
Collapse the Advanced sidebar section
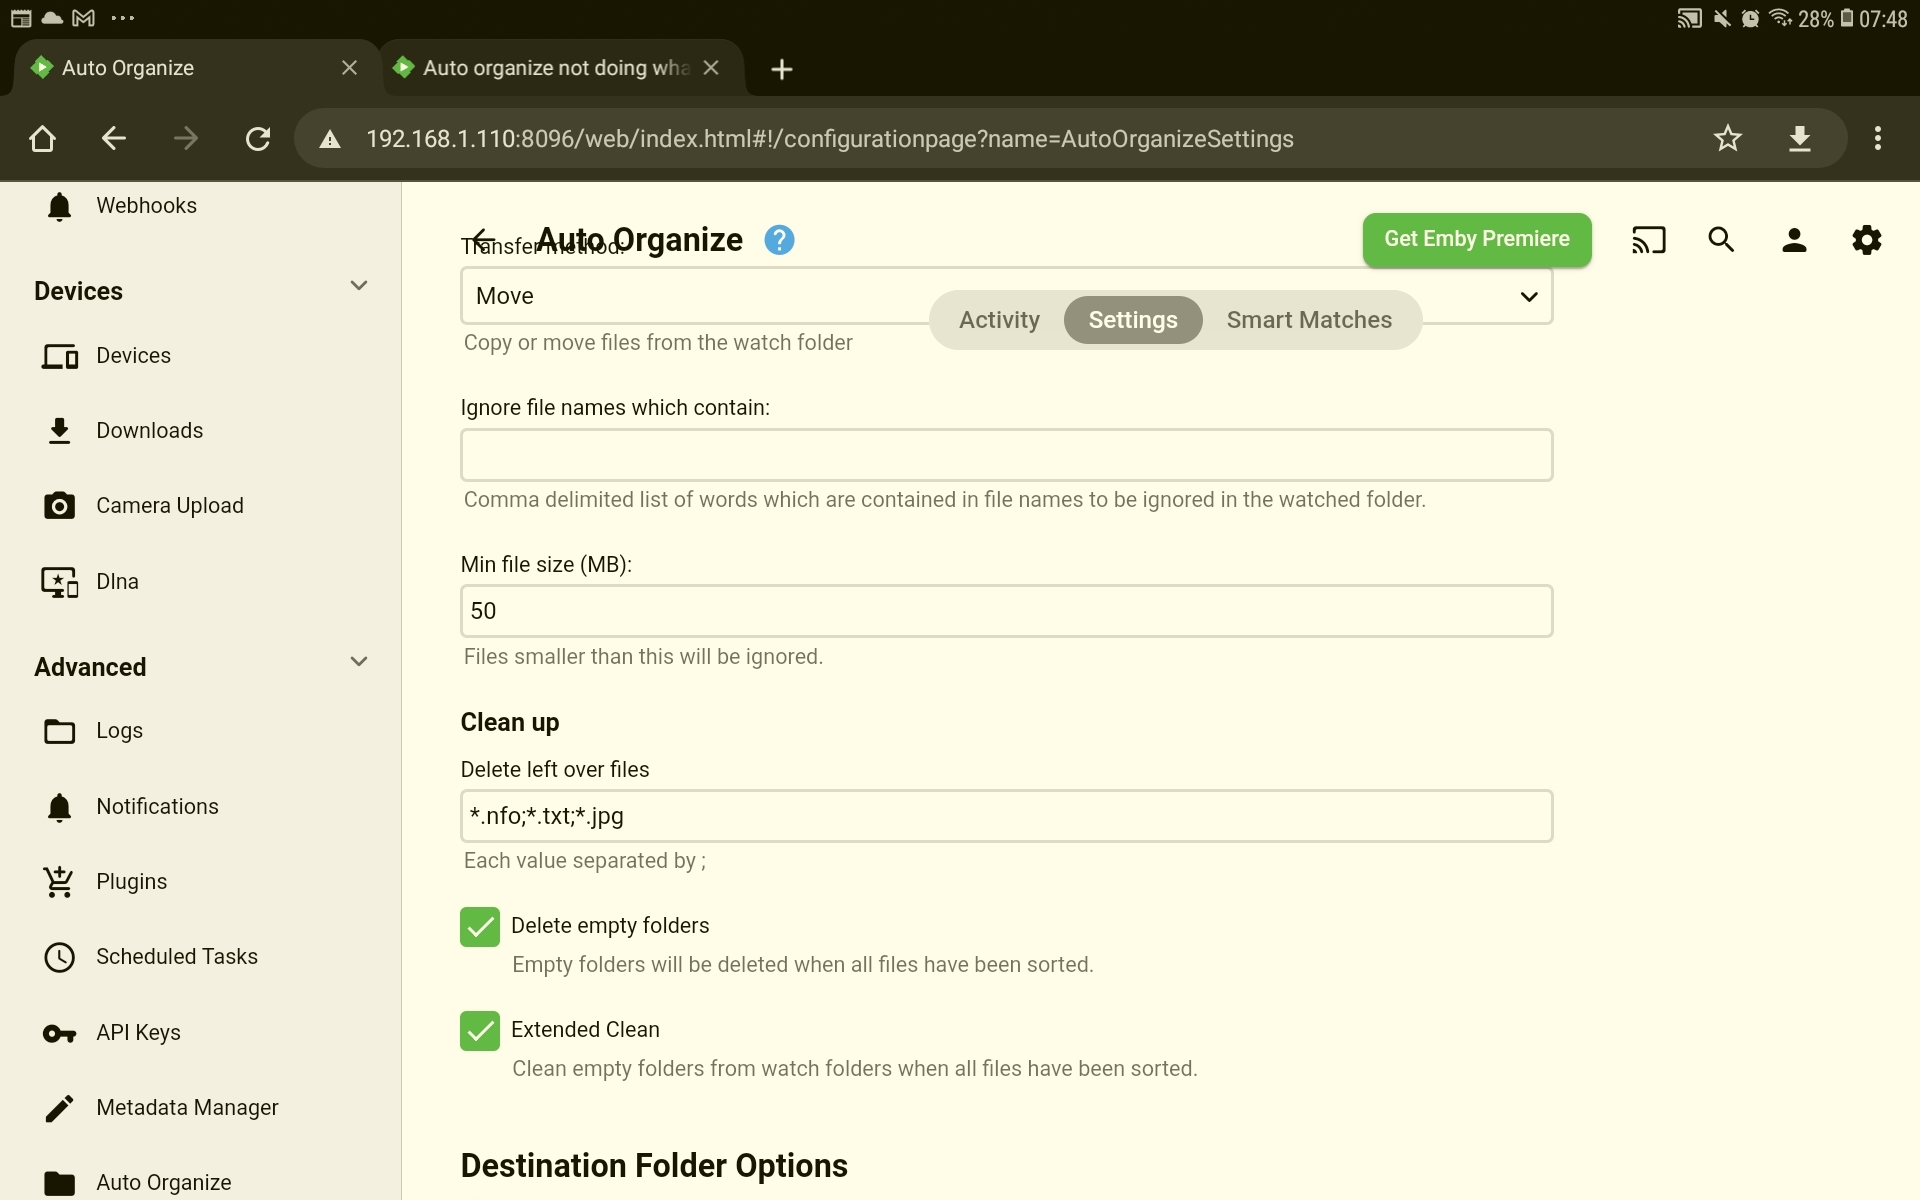(x=359, y=663)
